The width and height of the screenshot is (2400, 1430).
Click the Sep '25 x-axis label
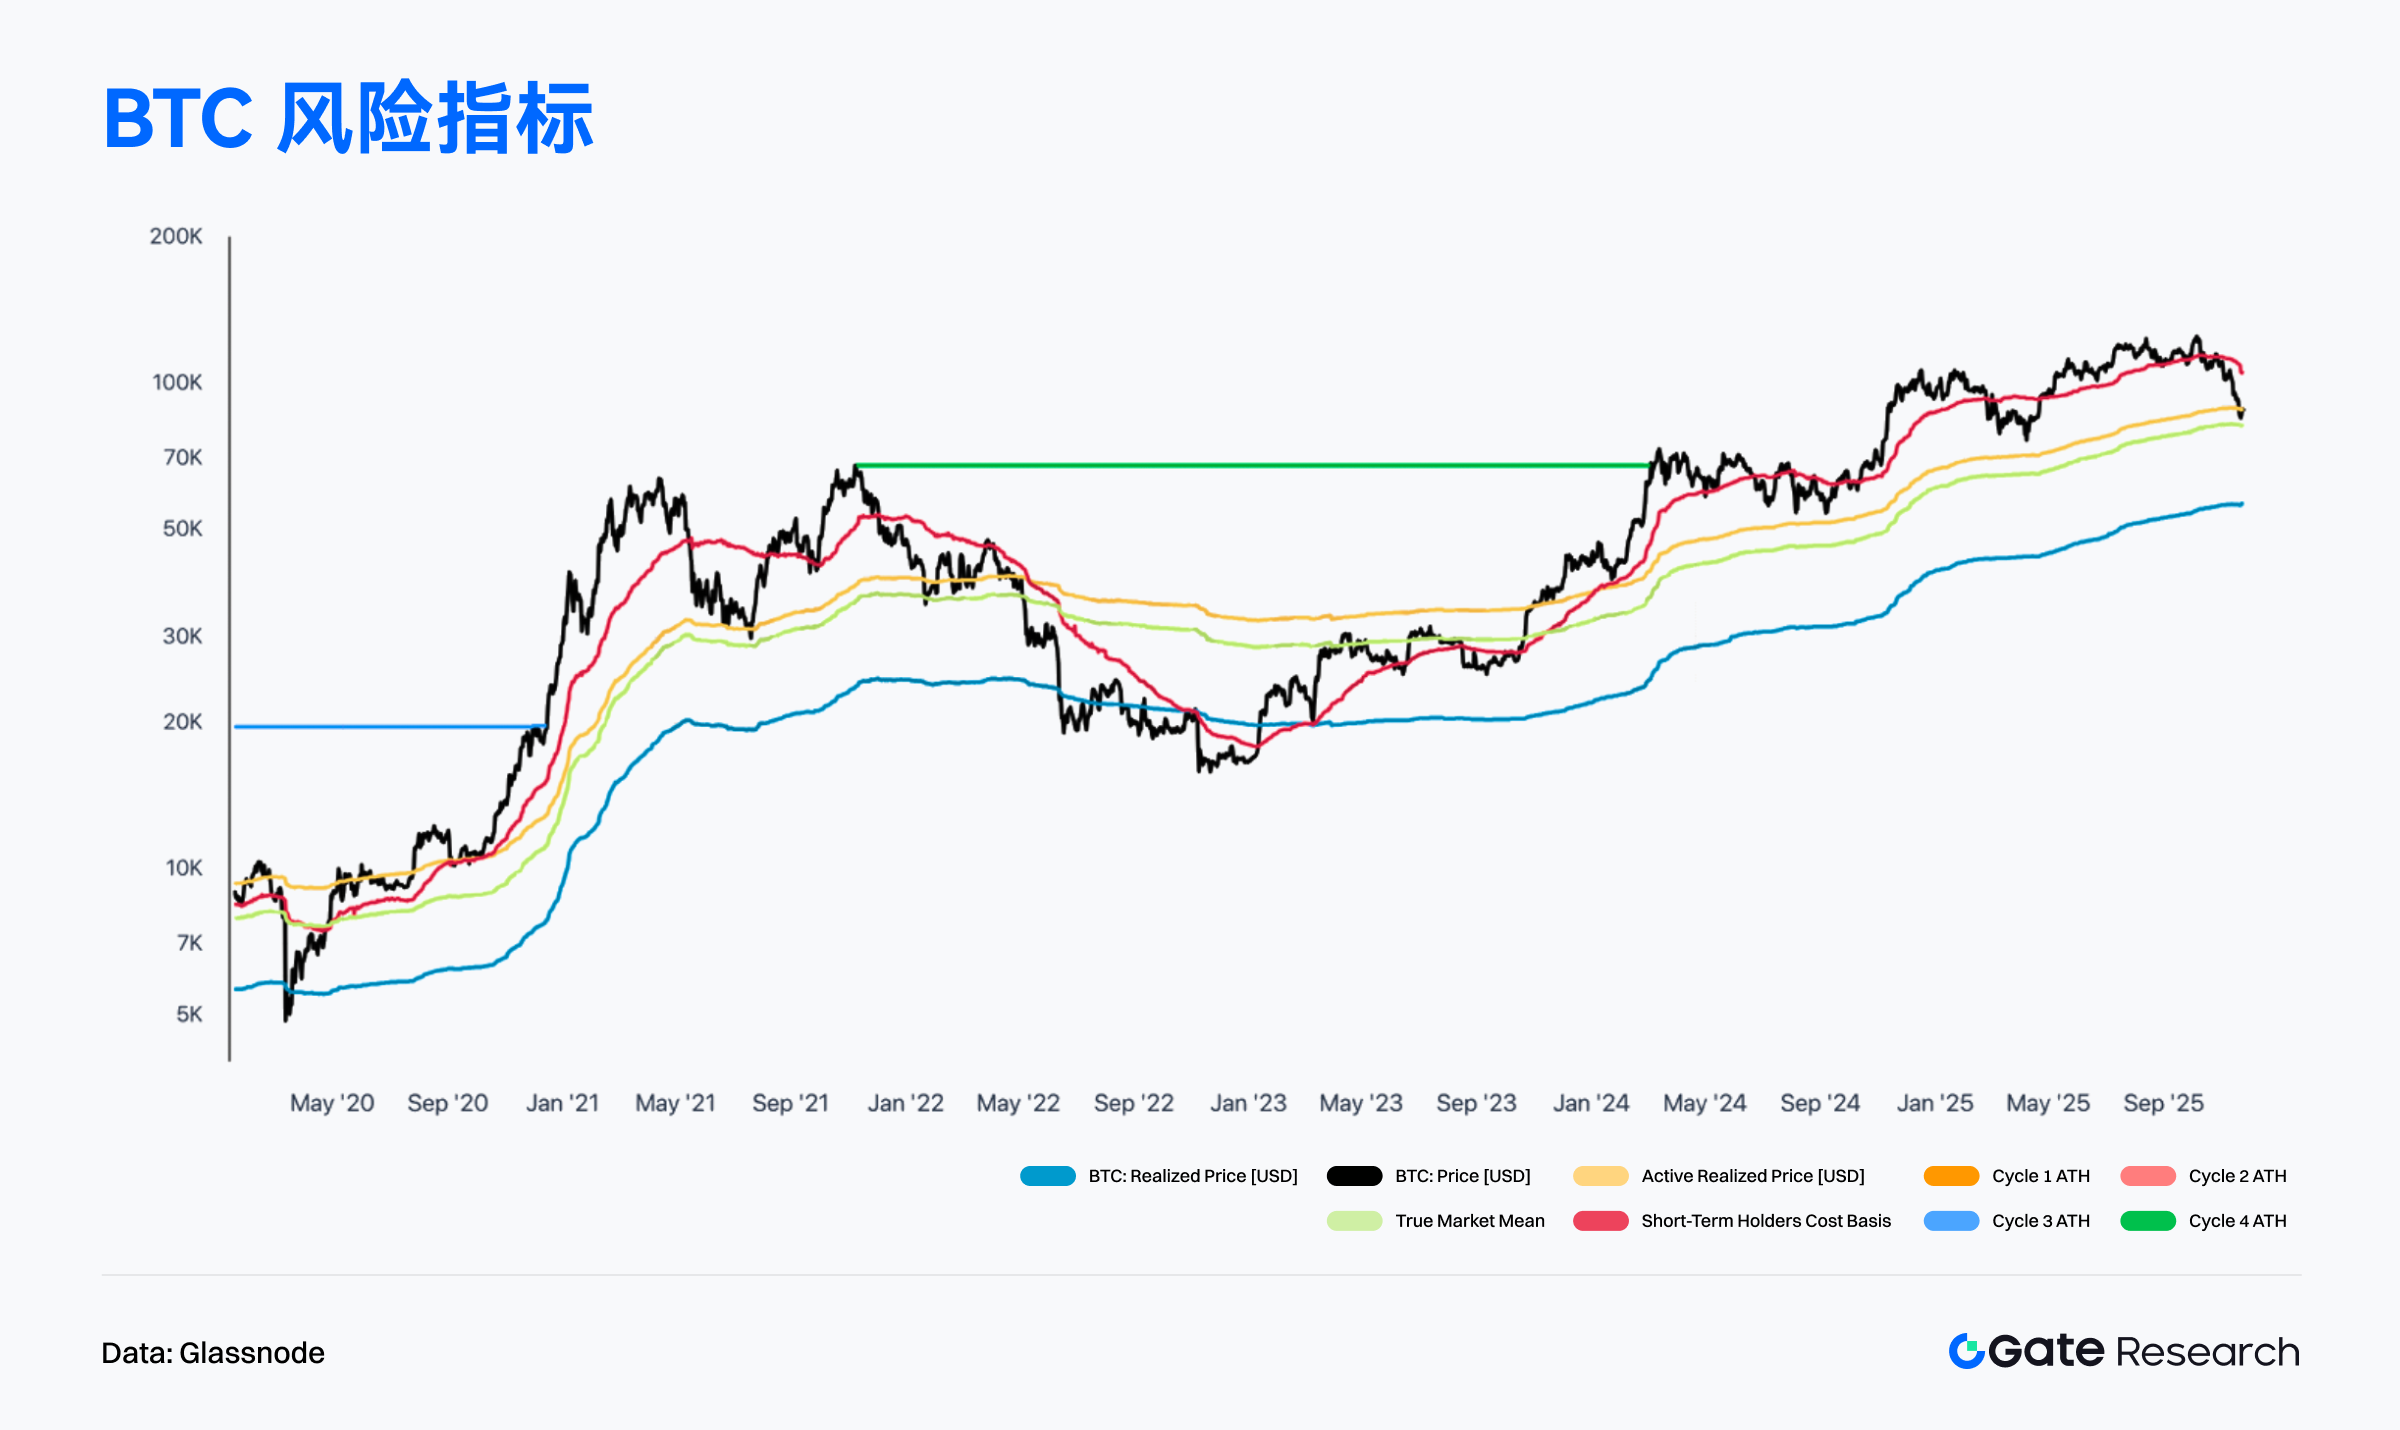pyautogui.click(x=2163, y=1103)
